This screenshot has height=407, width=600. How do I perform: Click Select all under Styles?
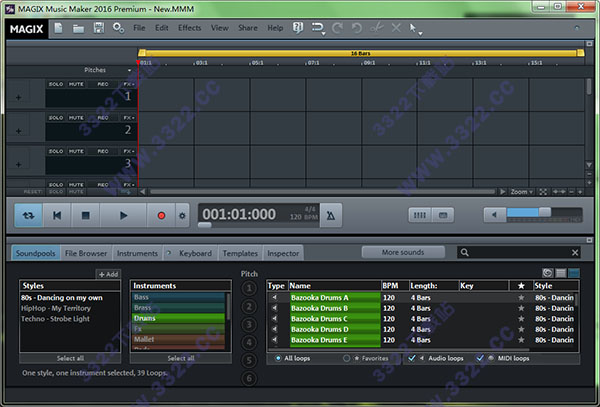[70, 358]
